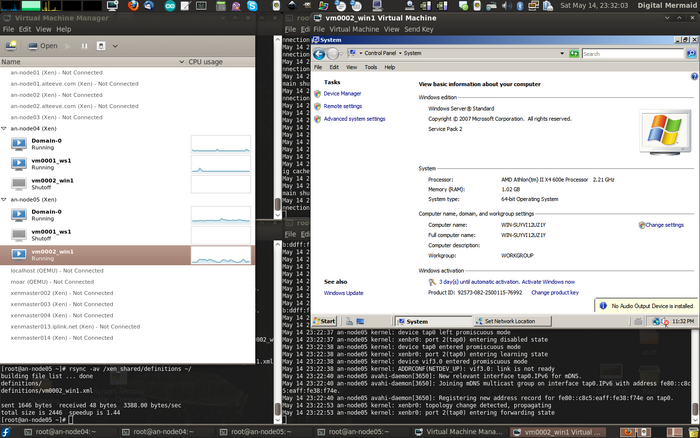Click the Bluetooth icon in system tray
The height and width of the screenshot is (438, 700).
pos(520,6)
